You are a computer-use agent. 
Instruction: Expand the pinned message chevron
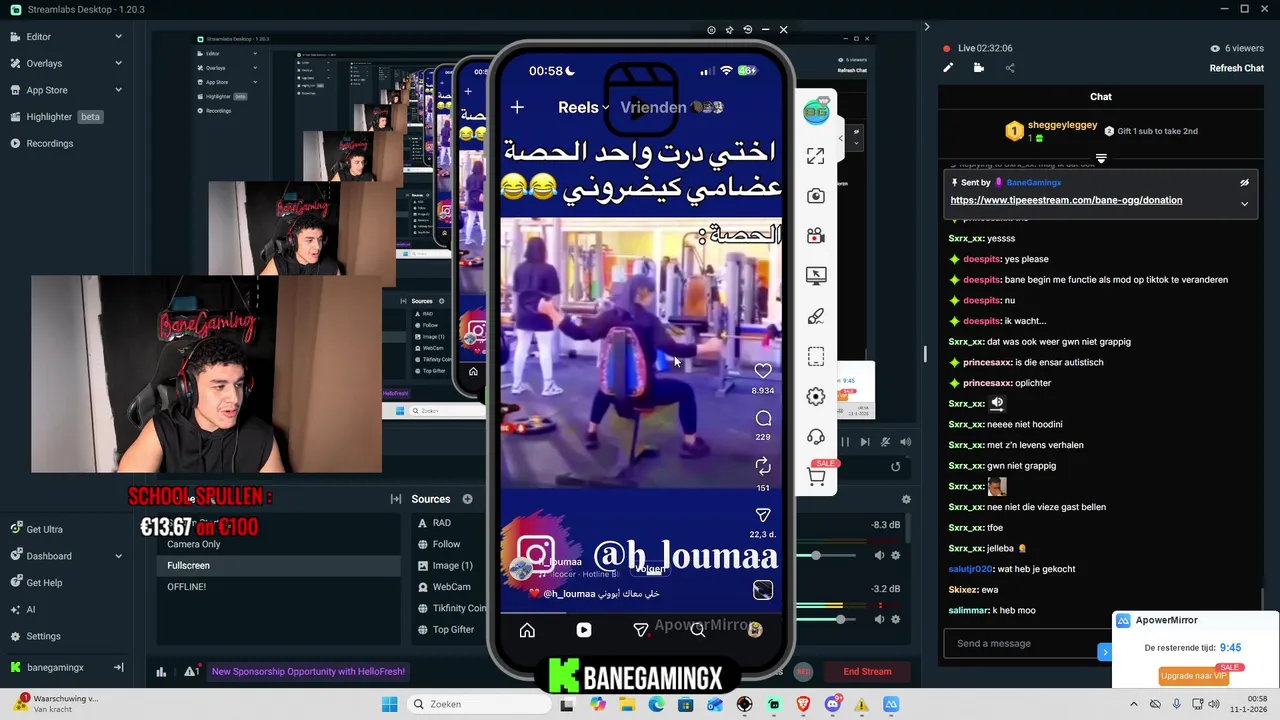pyautogui.click(x=1245, y=203)
